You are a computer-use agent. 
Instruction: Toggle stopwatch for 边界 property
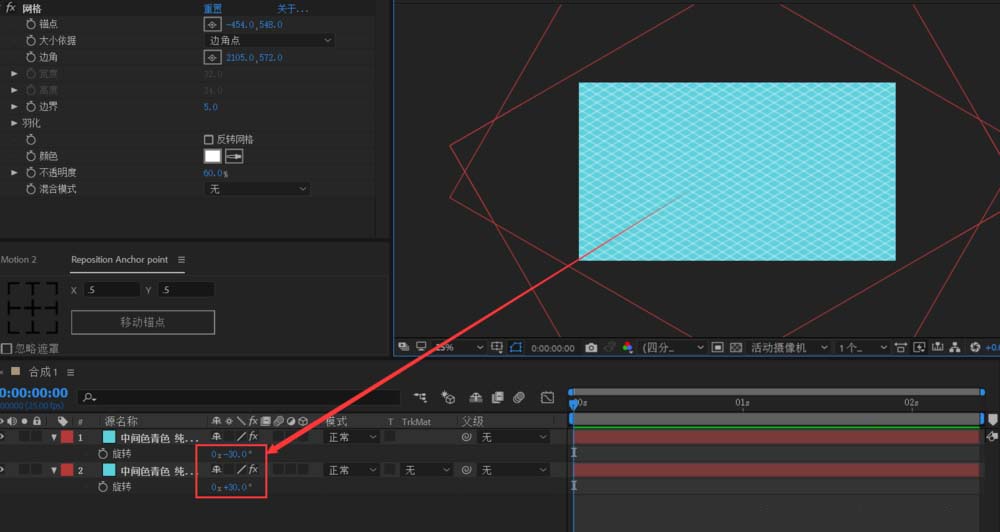(x=31, y=107)
